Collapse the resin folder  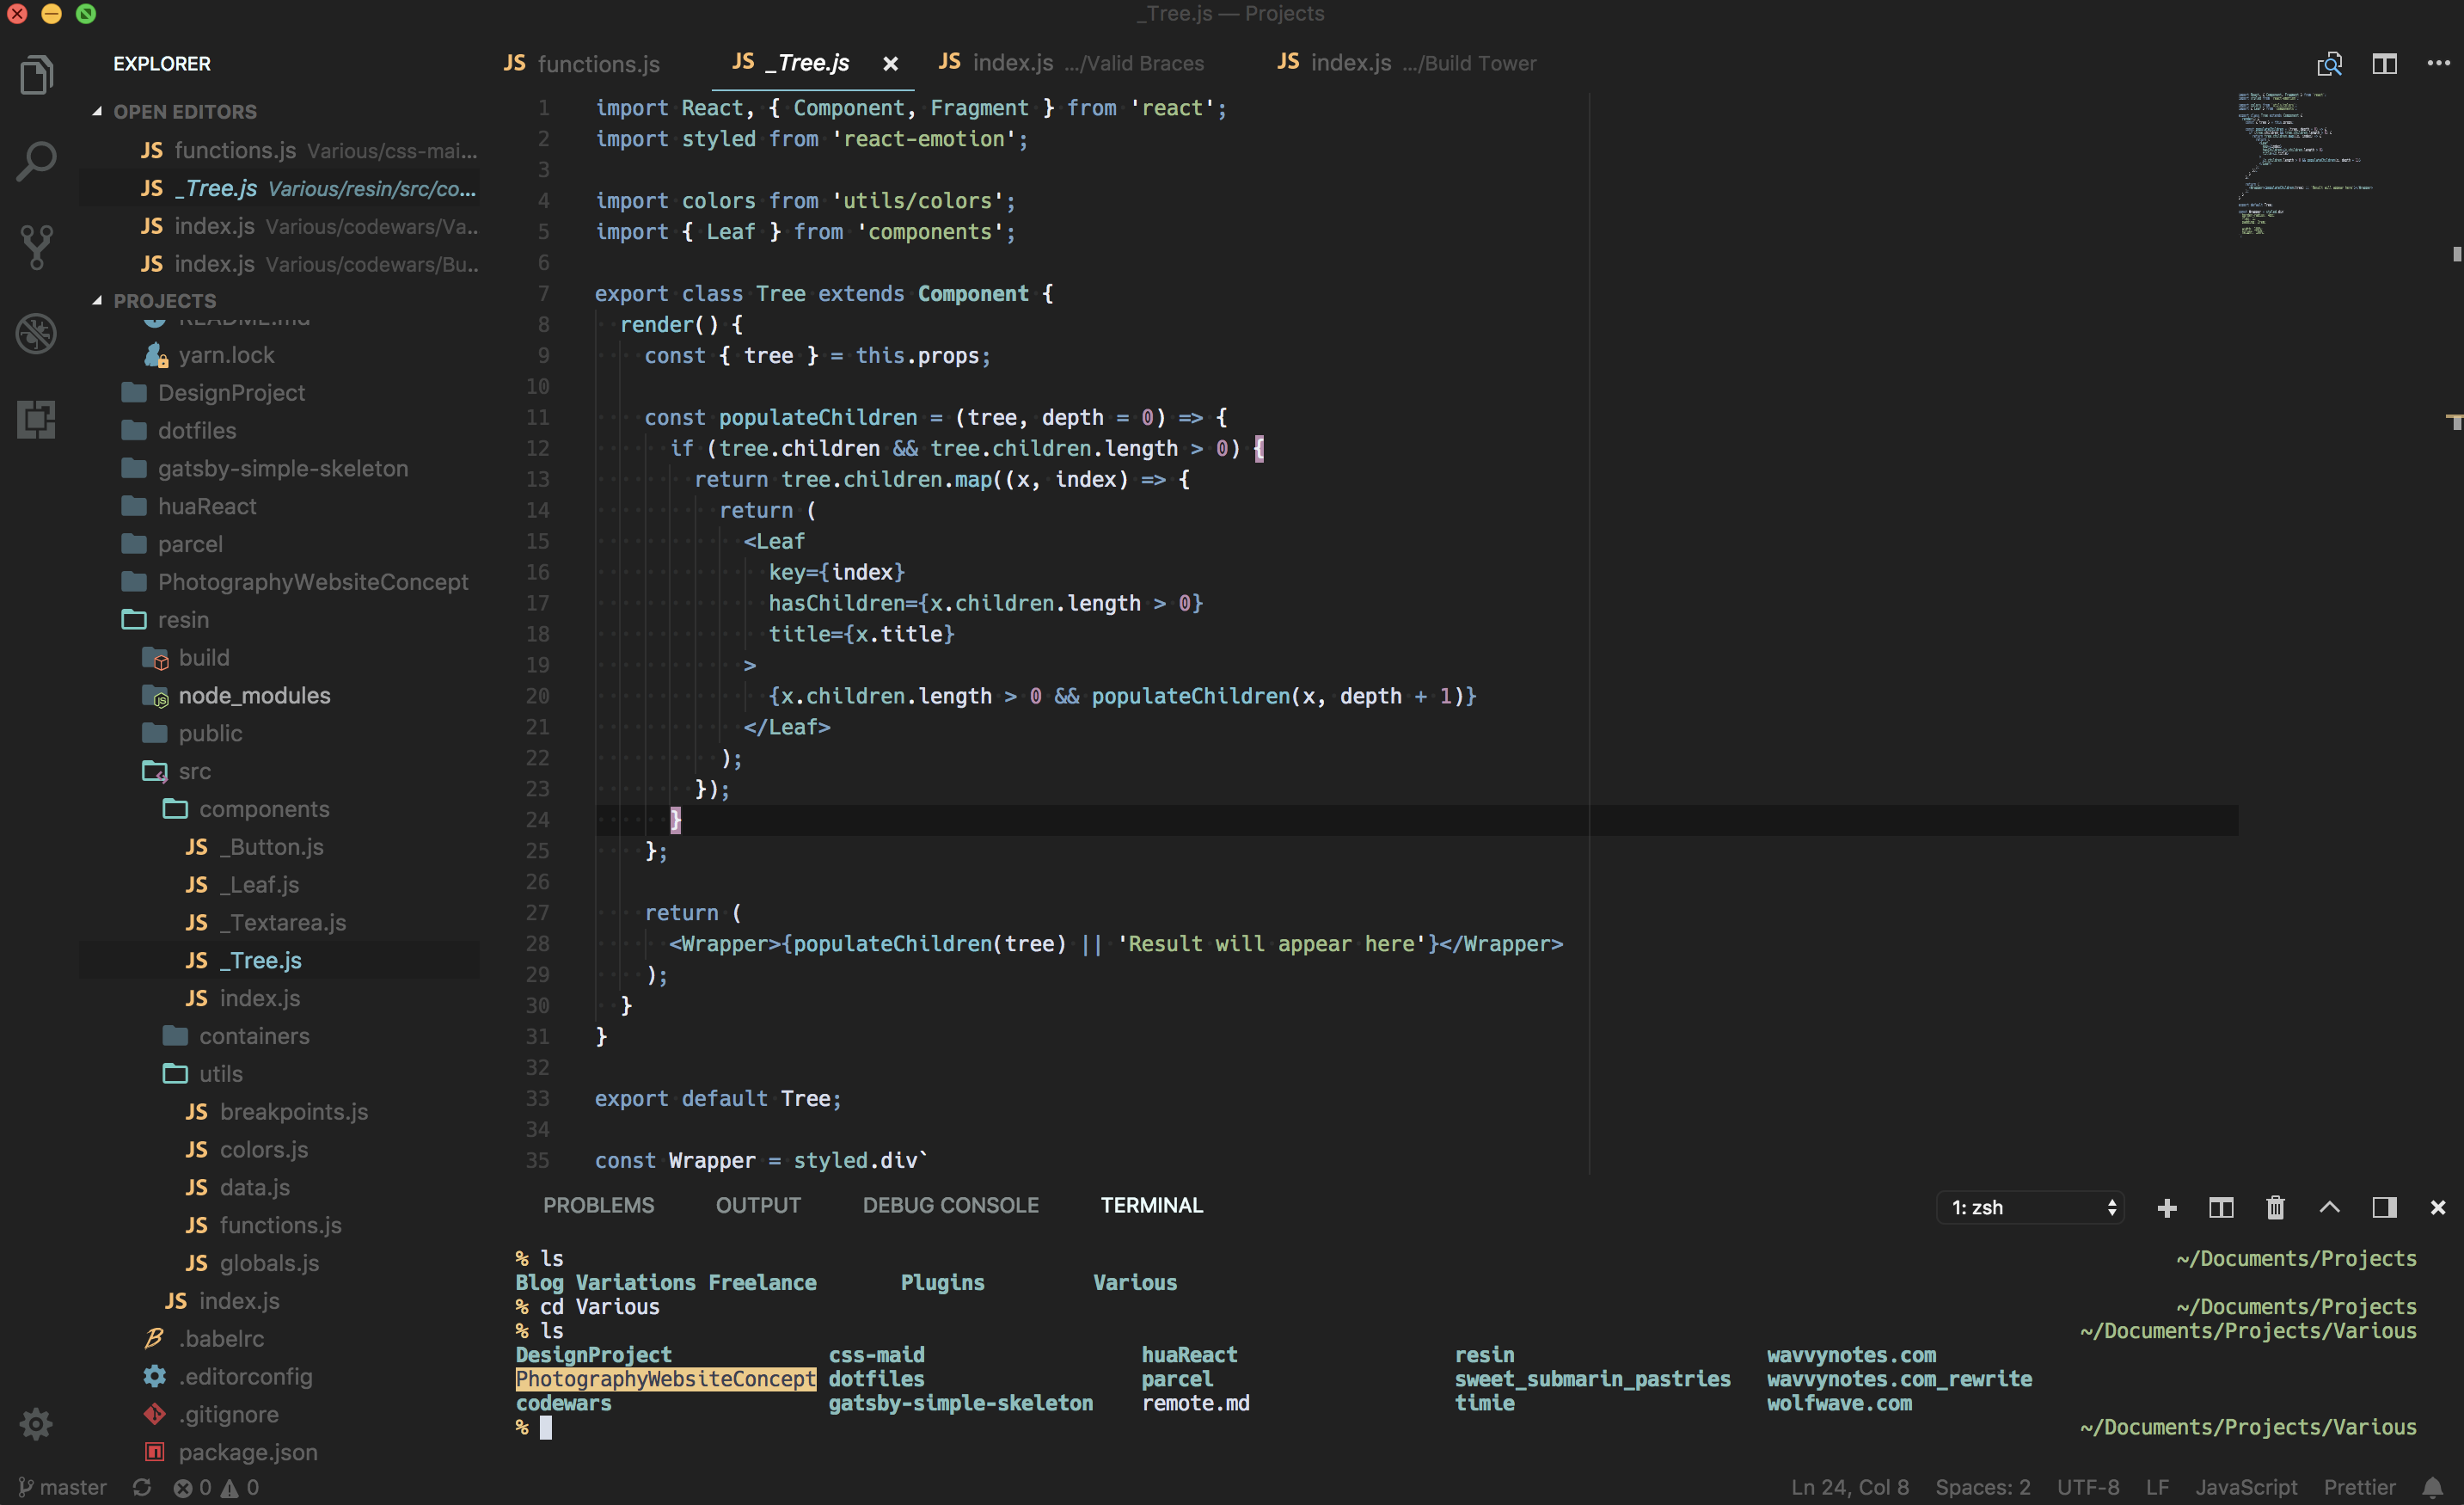click(x=183, y=619)
